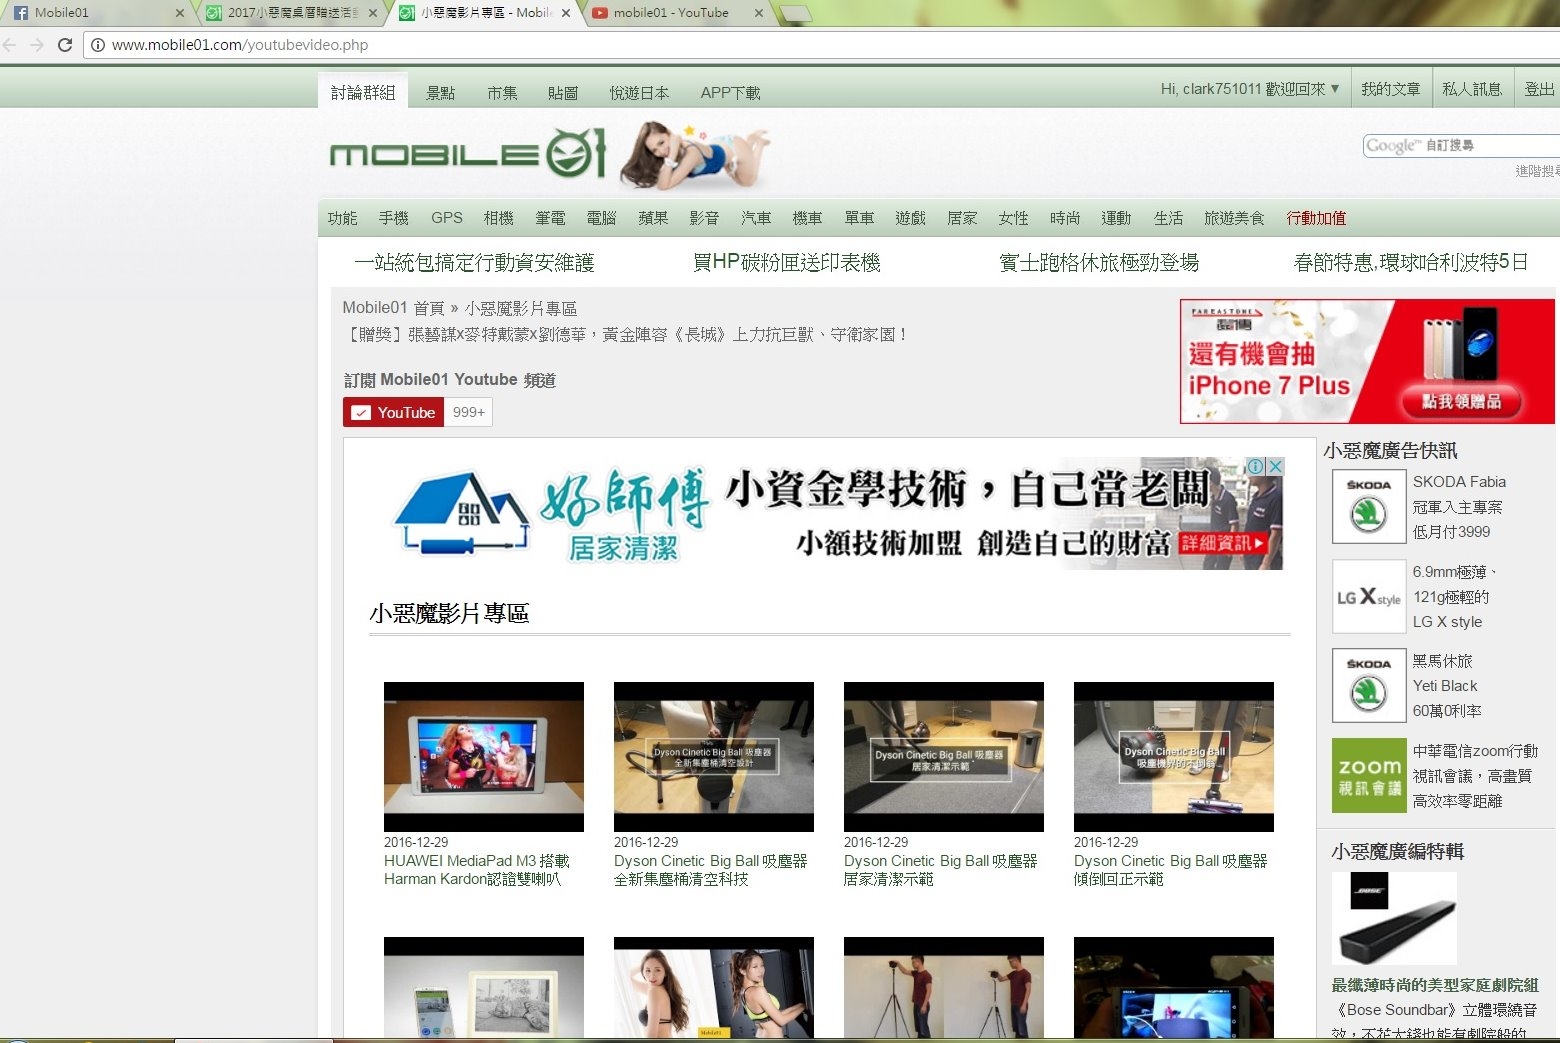
Task: Go to Mobile01 首頁 in breadcrumb
Action: pyautogui.click(x=393, y=308)
